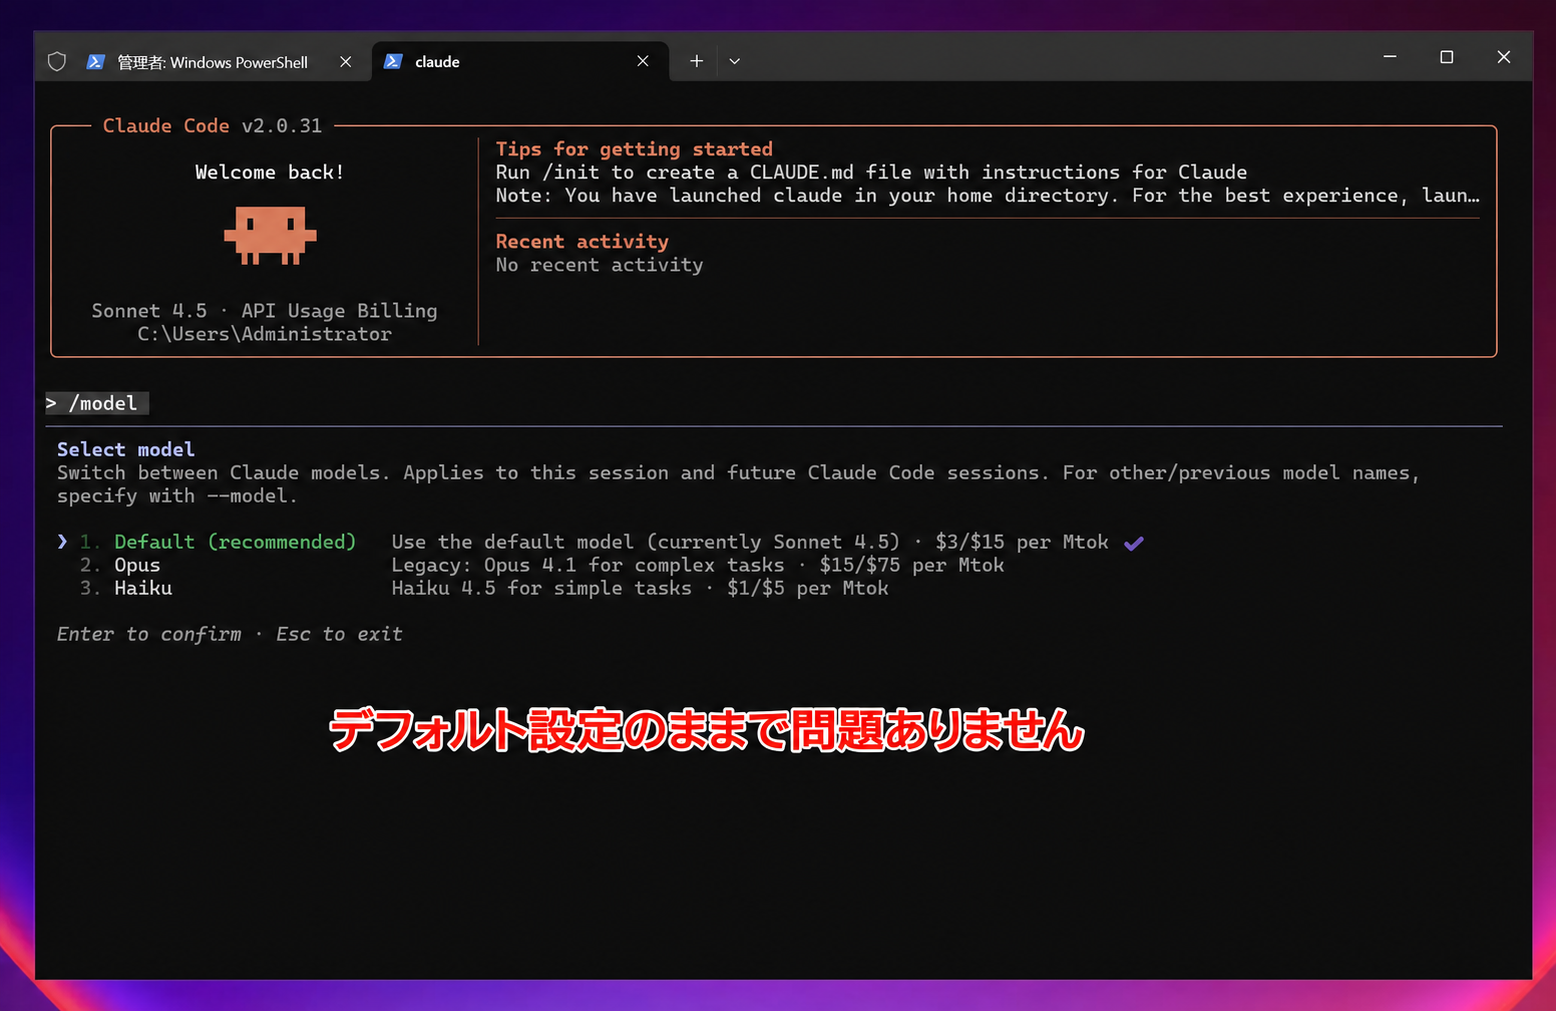Click the 'Tips for getting started' heading
This screenshot has width=1556, height=1011.
(634, 149)
